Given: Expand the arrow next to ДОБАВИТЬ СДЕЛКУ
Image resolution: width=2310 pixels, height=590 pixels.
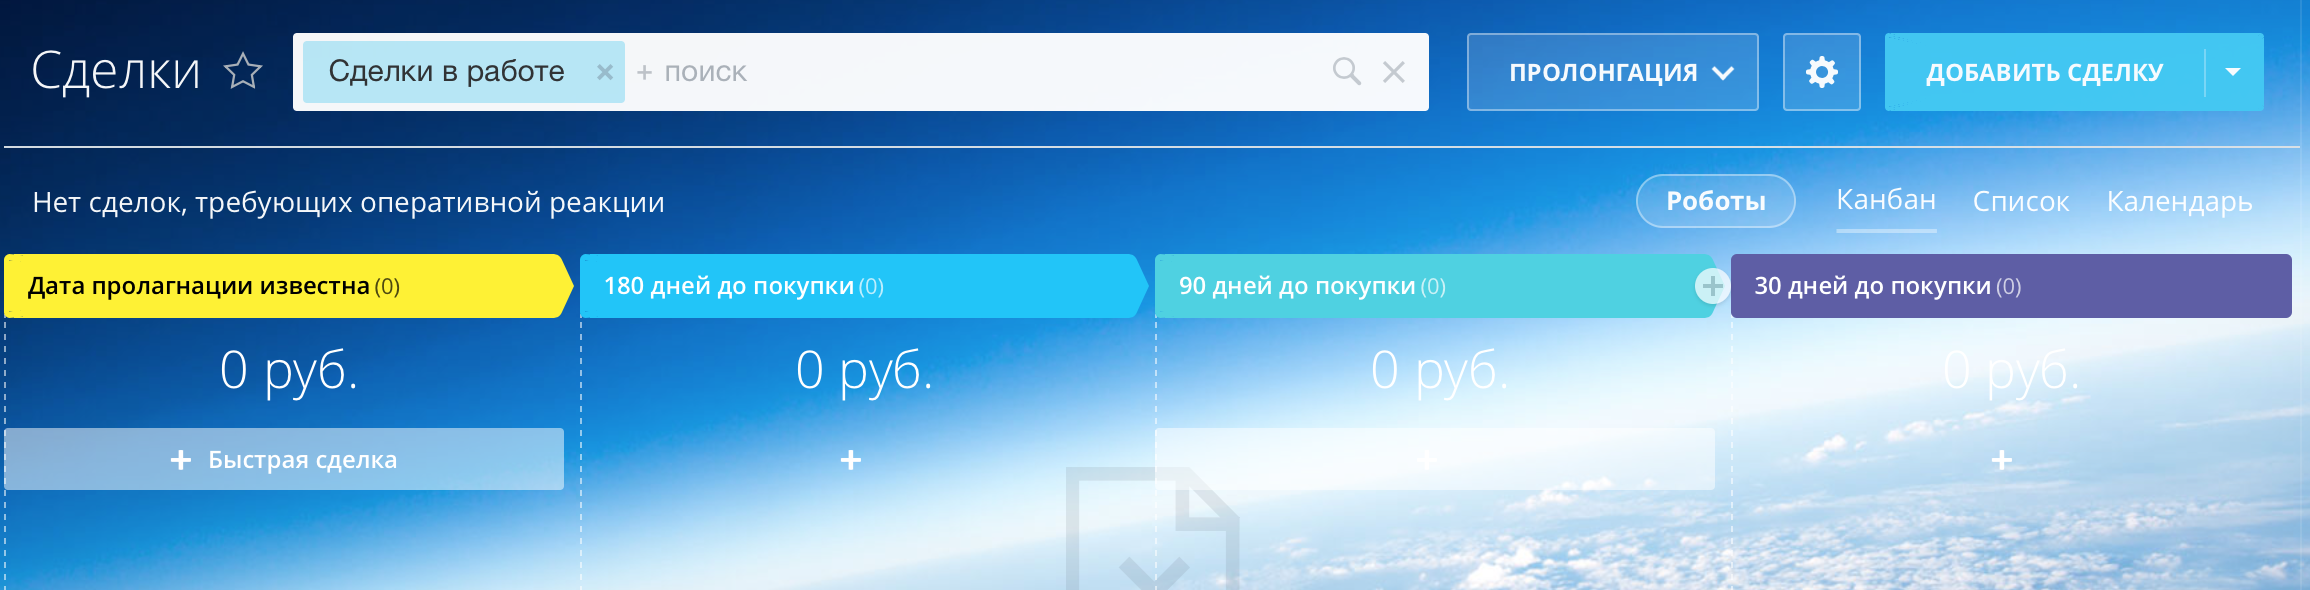Looking at the screenshot, I should [x=2233, y=72].
